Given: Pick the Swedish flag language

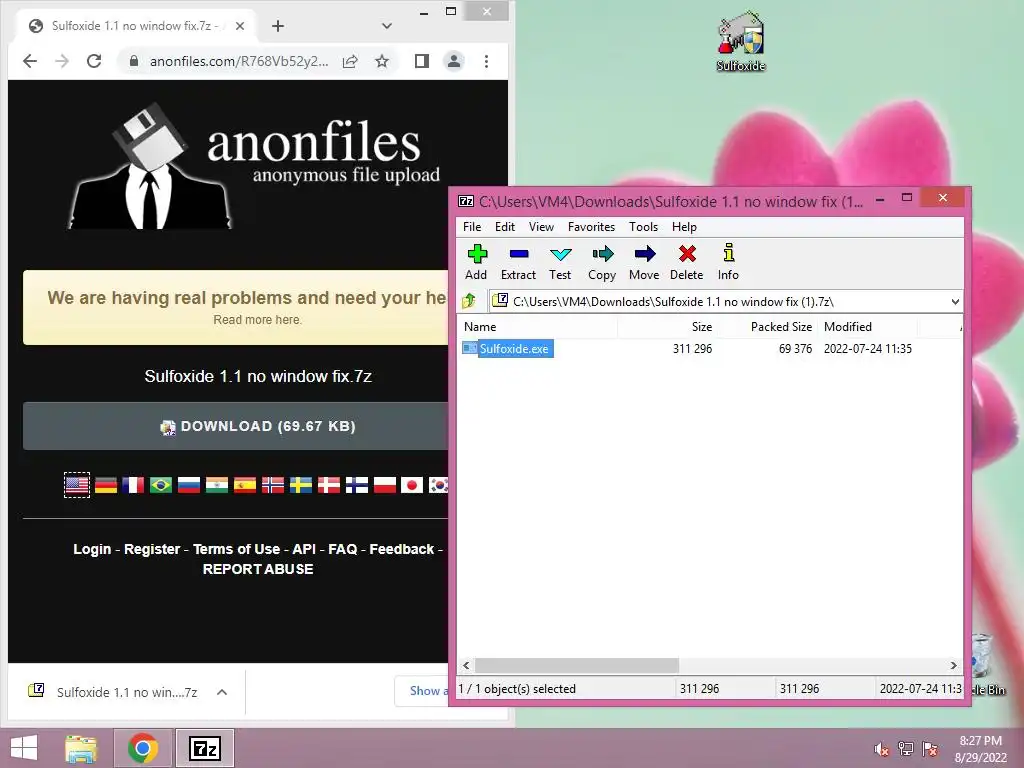Looking at the screenshot, I should pyautogui.click(x=300, y=485).
